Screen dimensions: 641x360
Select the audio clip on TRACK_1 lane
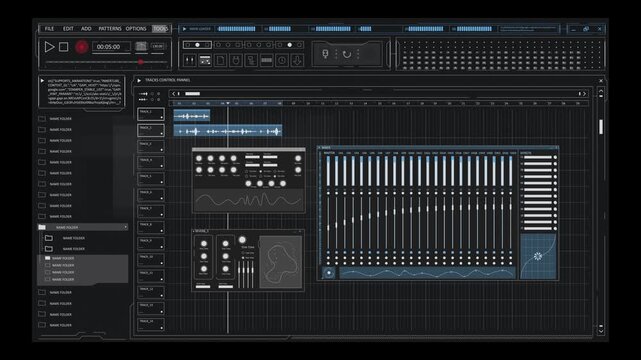[192, 116]
